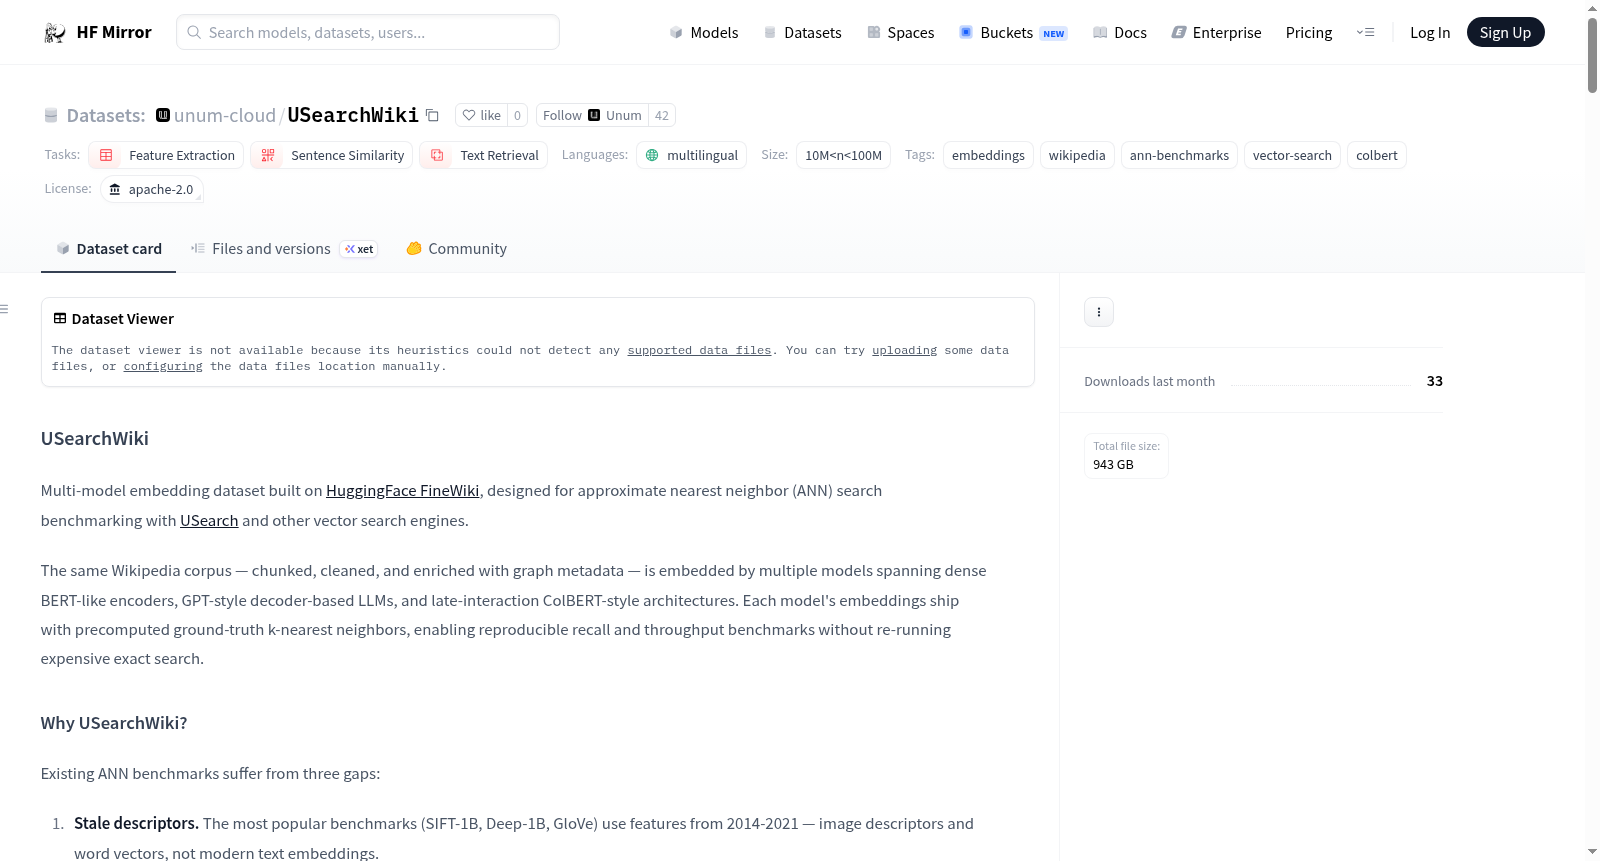
Task: Open the USearch link in description
Action: (x=209, y=521)
